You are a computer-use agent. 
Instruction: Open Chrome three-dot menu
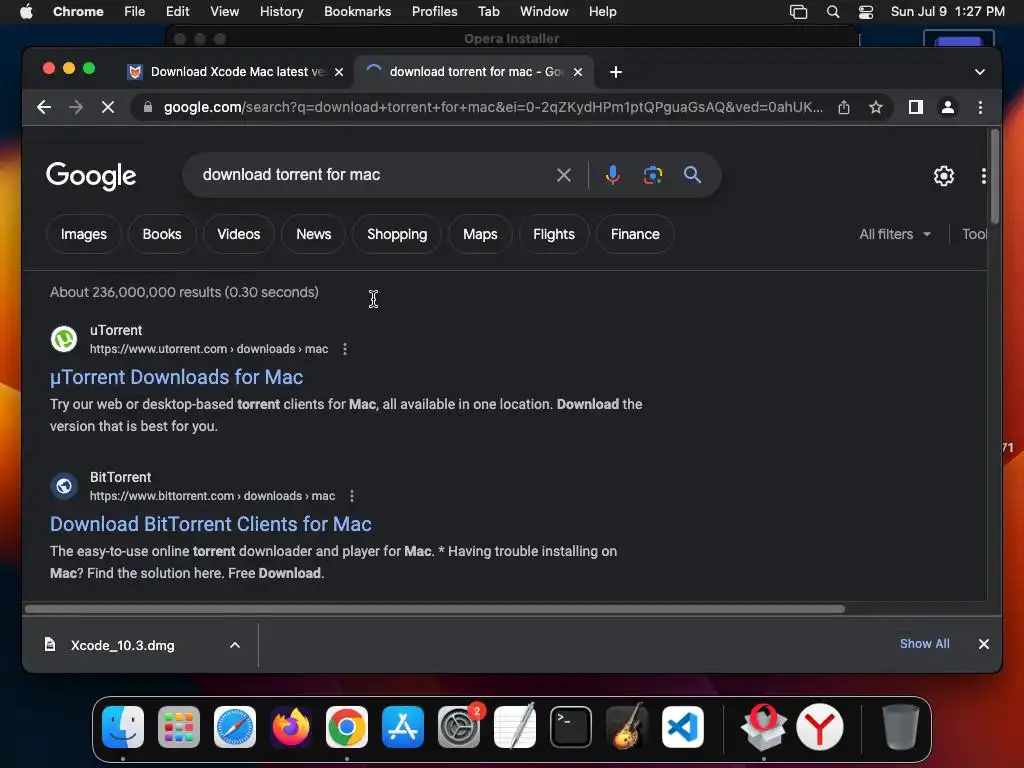tap(980, 107)
